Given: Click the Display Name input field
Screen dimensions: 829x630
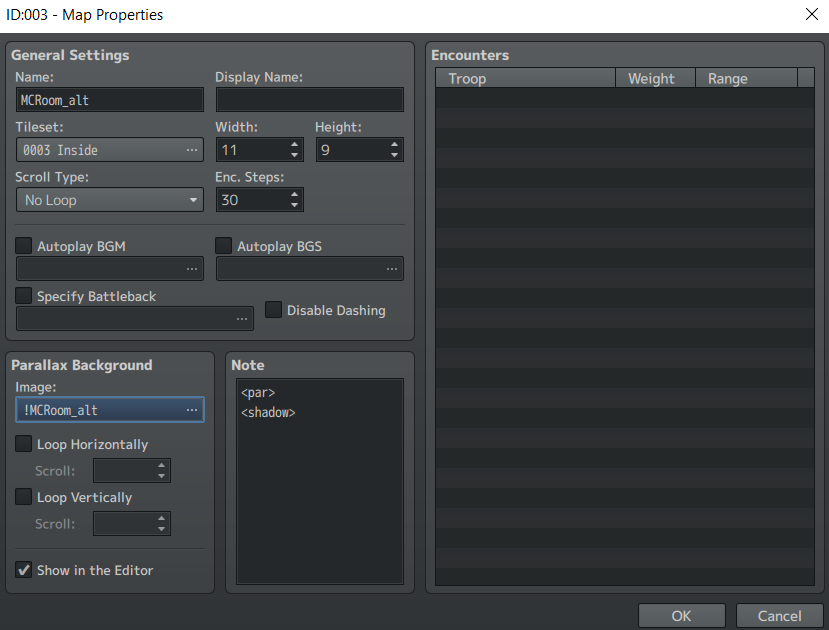Looking at the screenshot, I should click(310, 100).
